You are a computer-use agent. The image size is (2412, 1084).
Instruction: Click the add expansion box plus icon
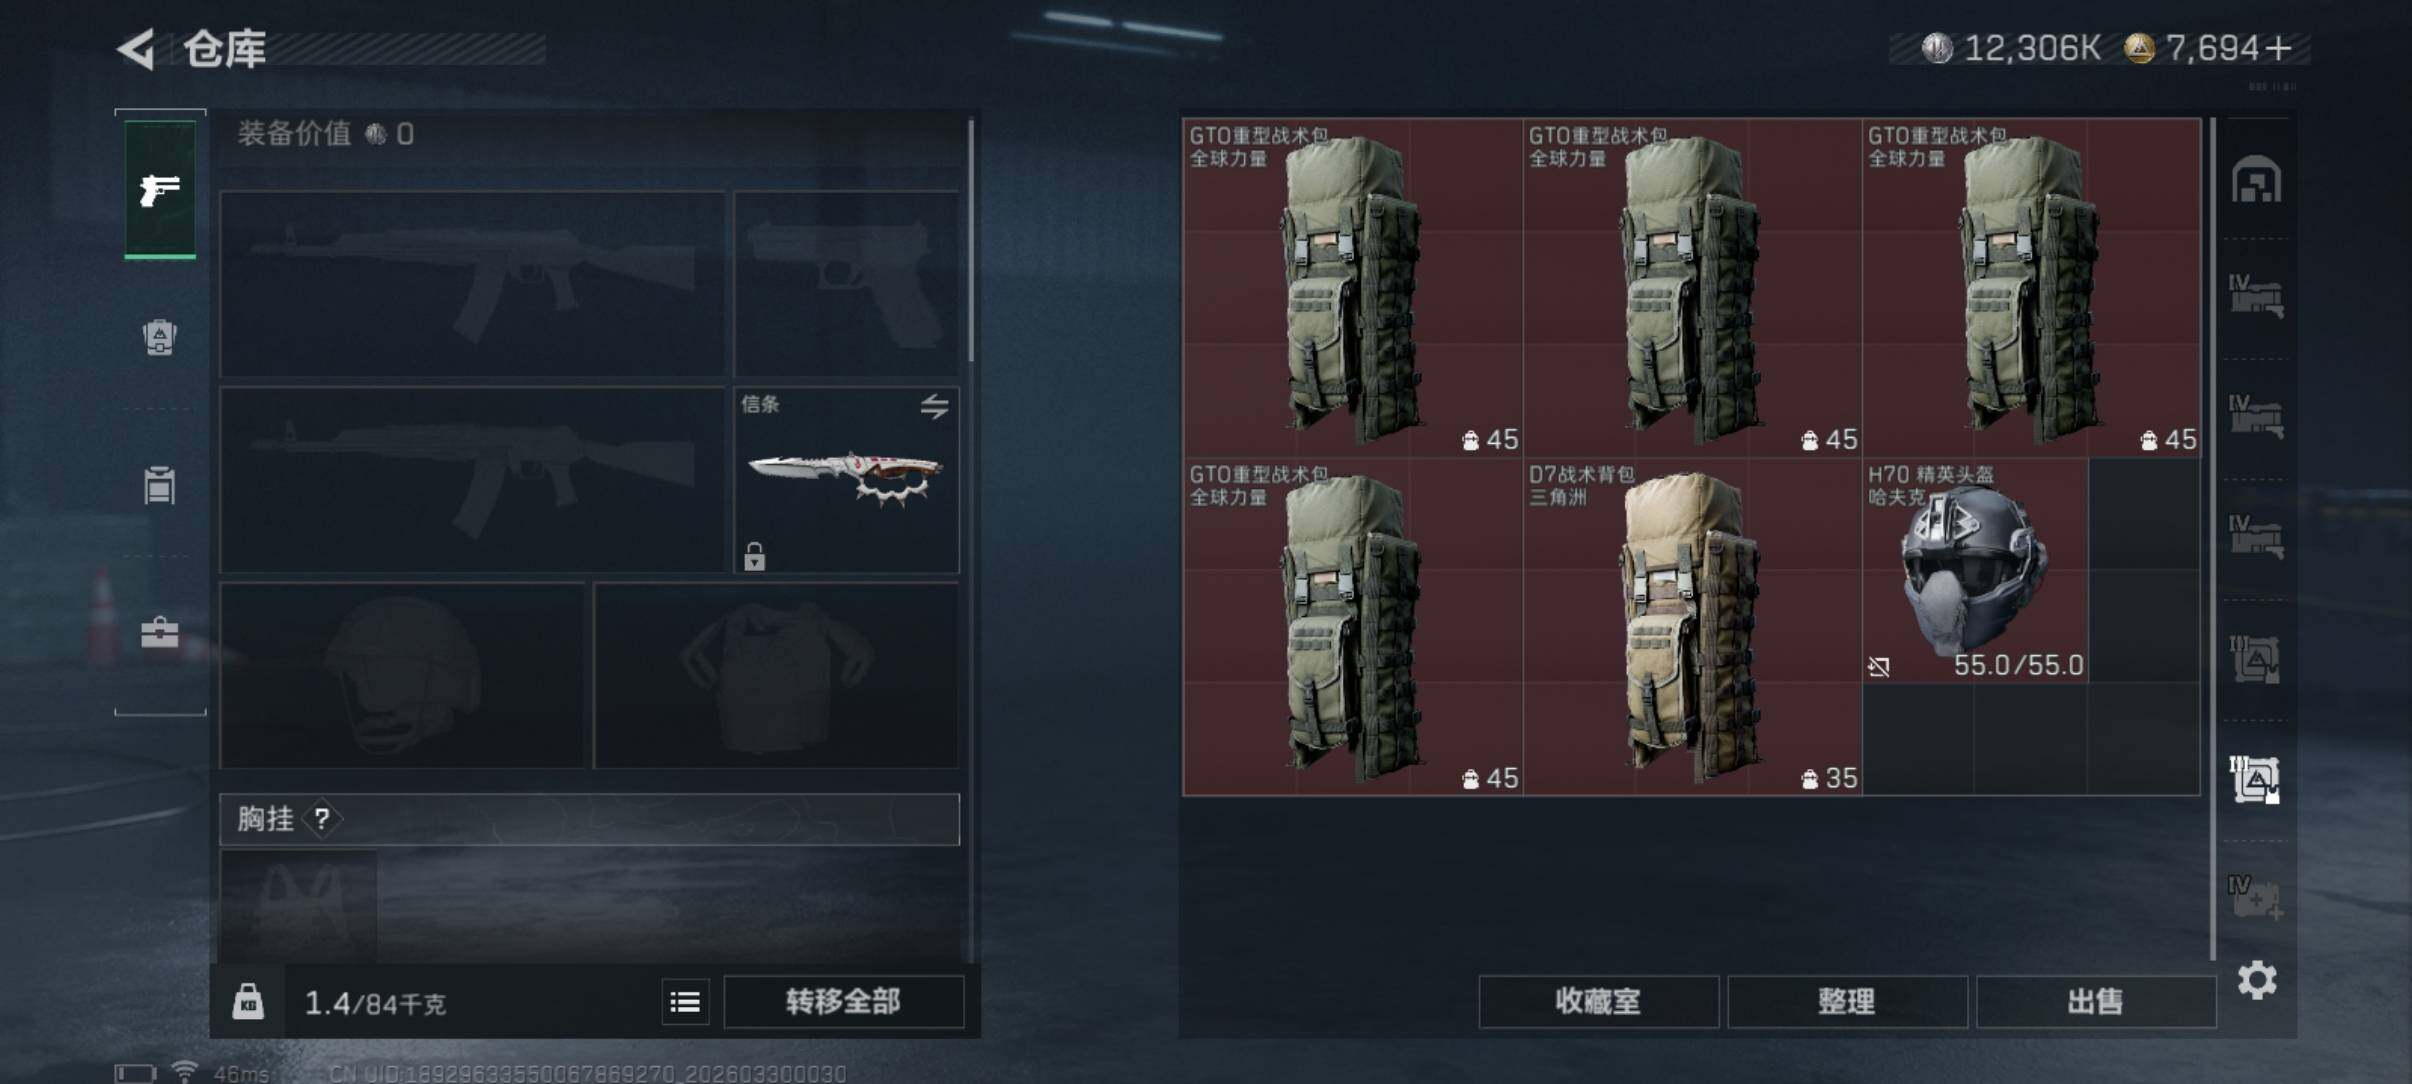pos(2255,898)
